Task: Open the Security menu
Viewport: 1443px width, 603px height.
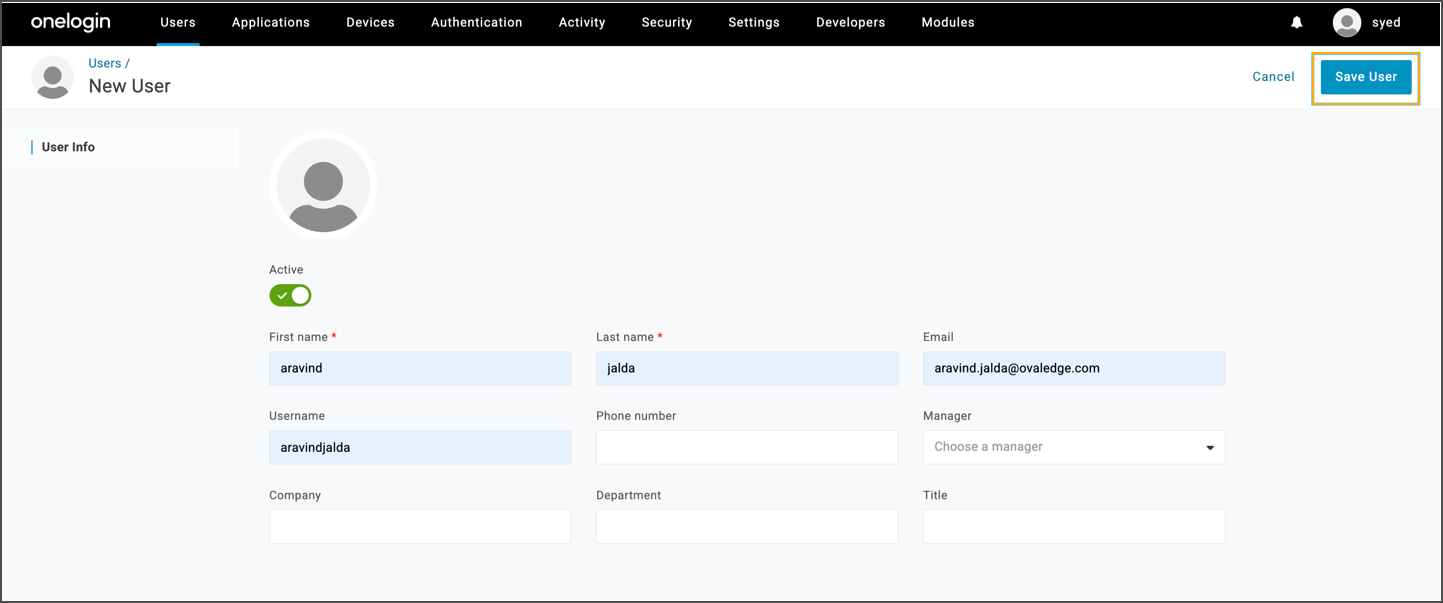Action: [666, 22]
